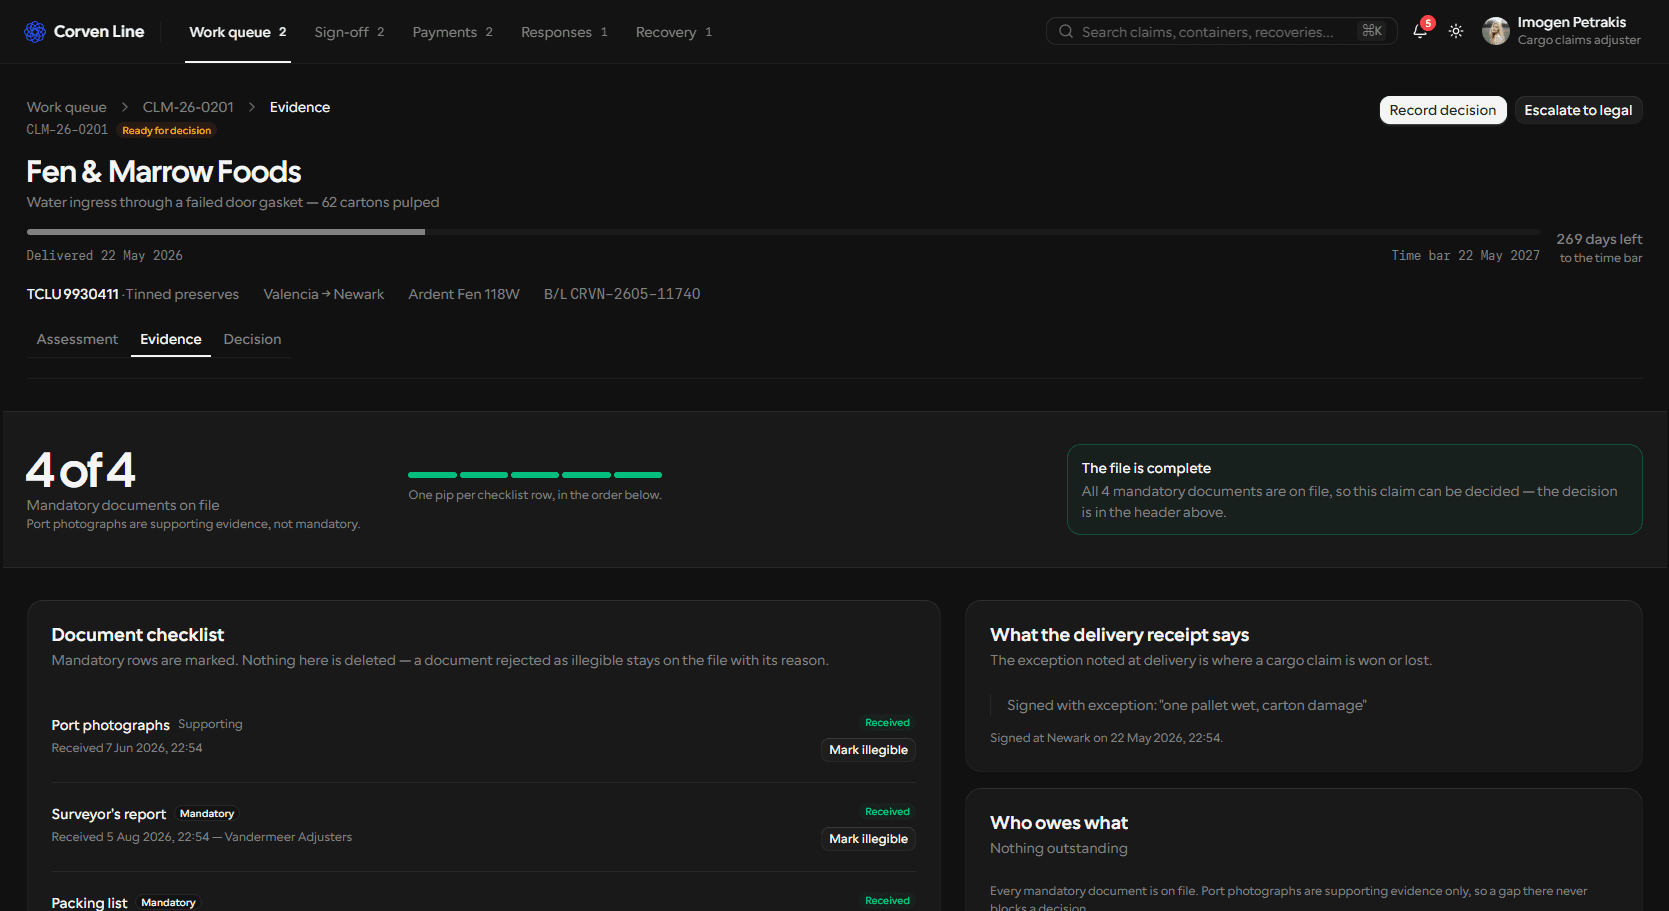Mark Surveyor's report illegible
Viewport: 1669px width, 911px height.
(x=868, y=839)
